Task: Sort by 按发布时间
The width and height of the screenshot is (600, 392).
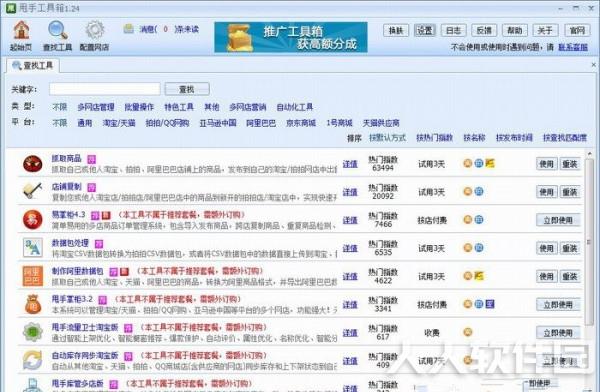Action: pyautogui.click(x=514, y=137)
